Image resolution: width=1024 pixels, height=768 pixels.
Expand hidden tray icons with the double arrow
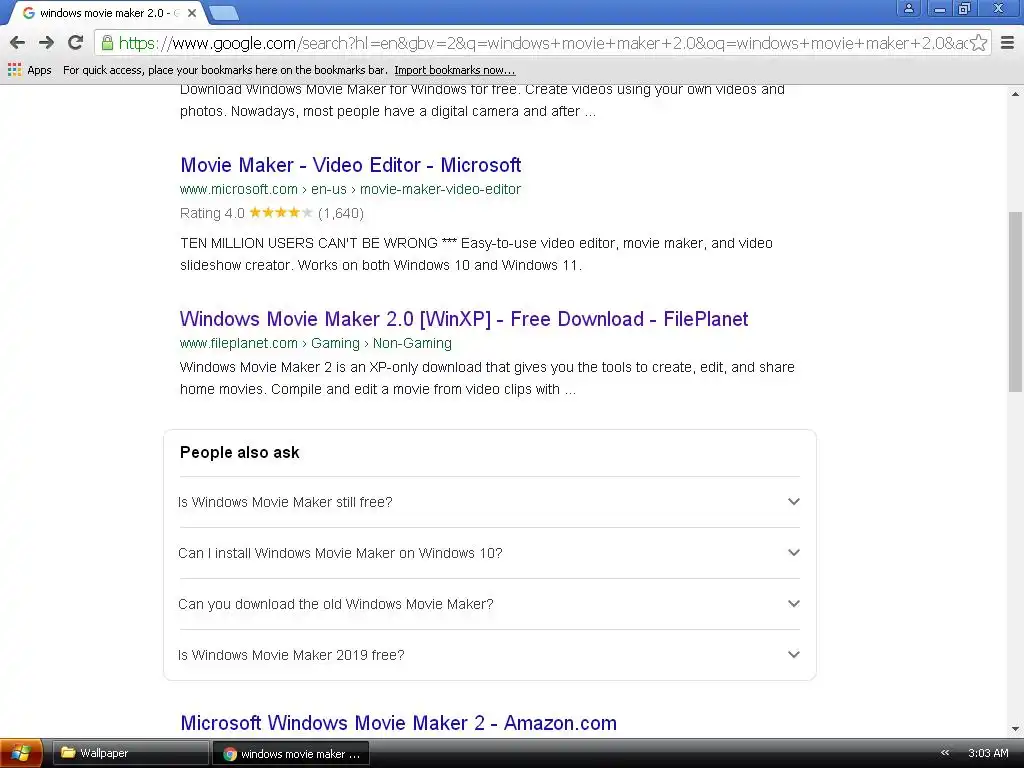944,753
